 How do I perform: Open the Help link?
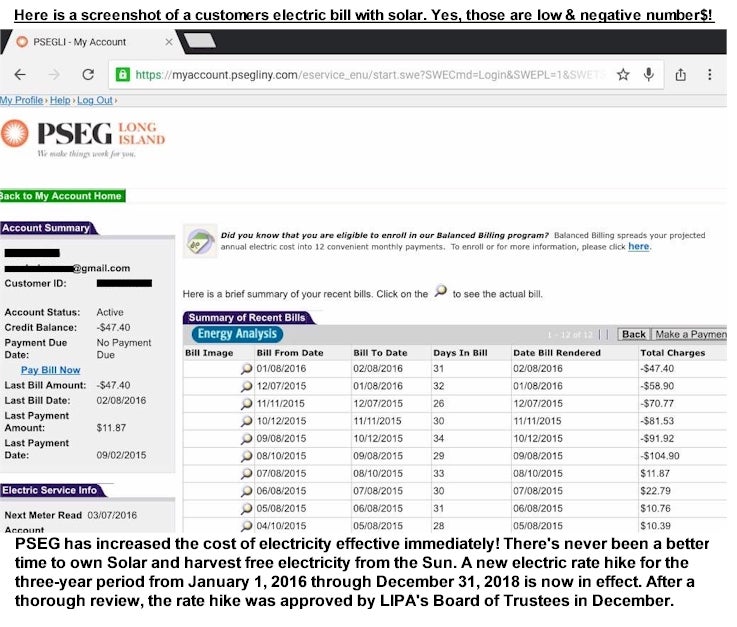coord(60,101)
